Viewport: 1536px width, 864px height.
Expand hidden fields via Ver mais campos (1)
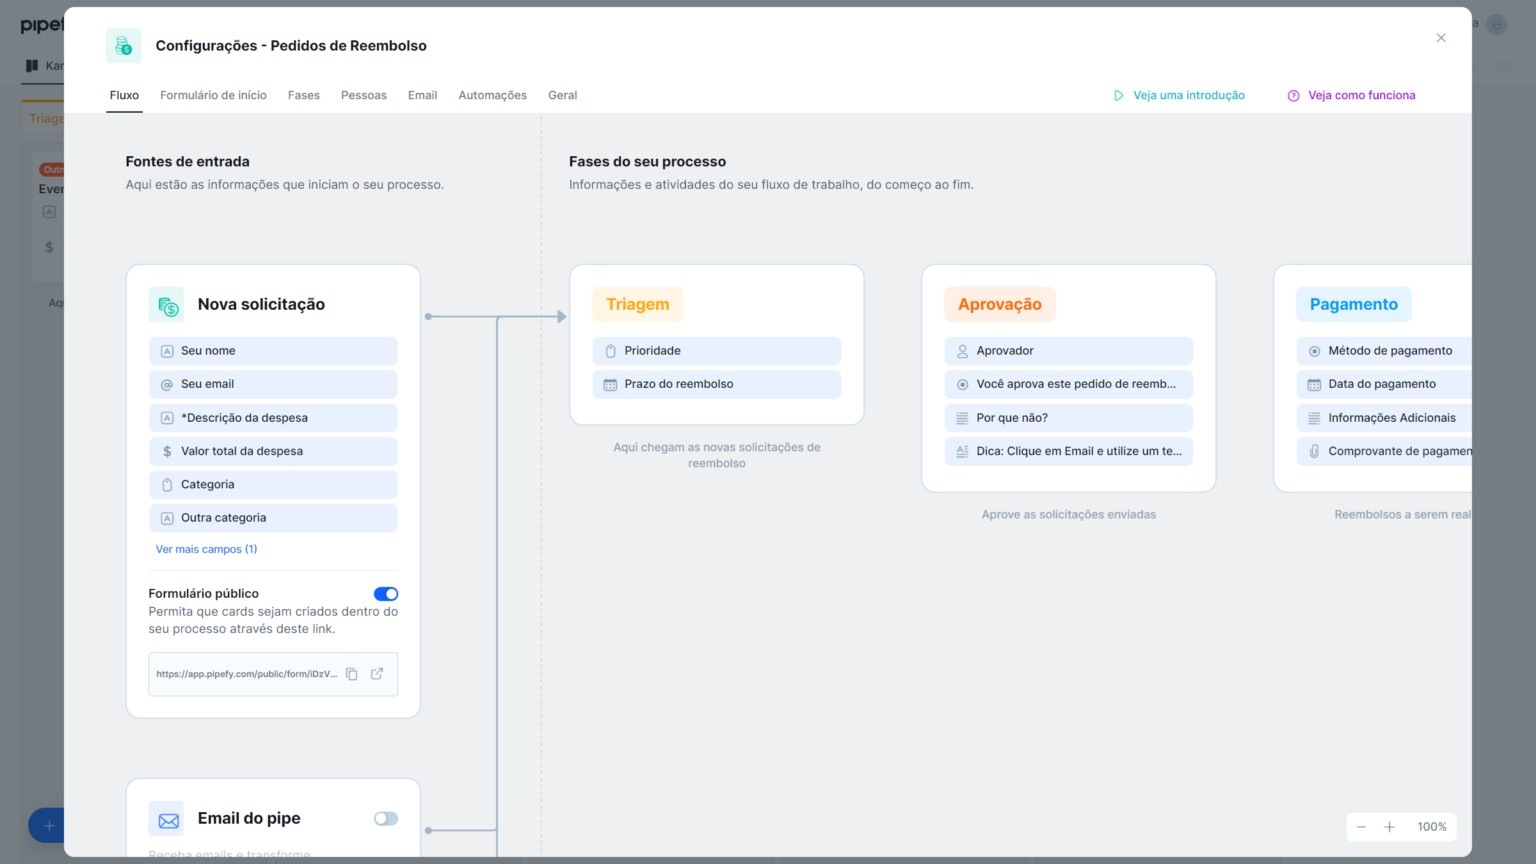[x=206, y=549]
